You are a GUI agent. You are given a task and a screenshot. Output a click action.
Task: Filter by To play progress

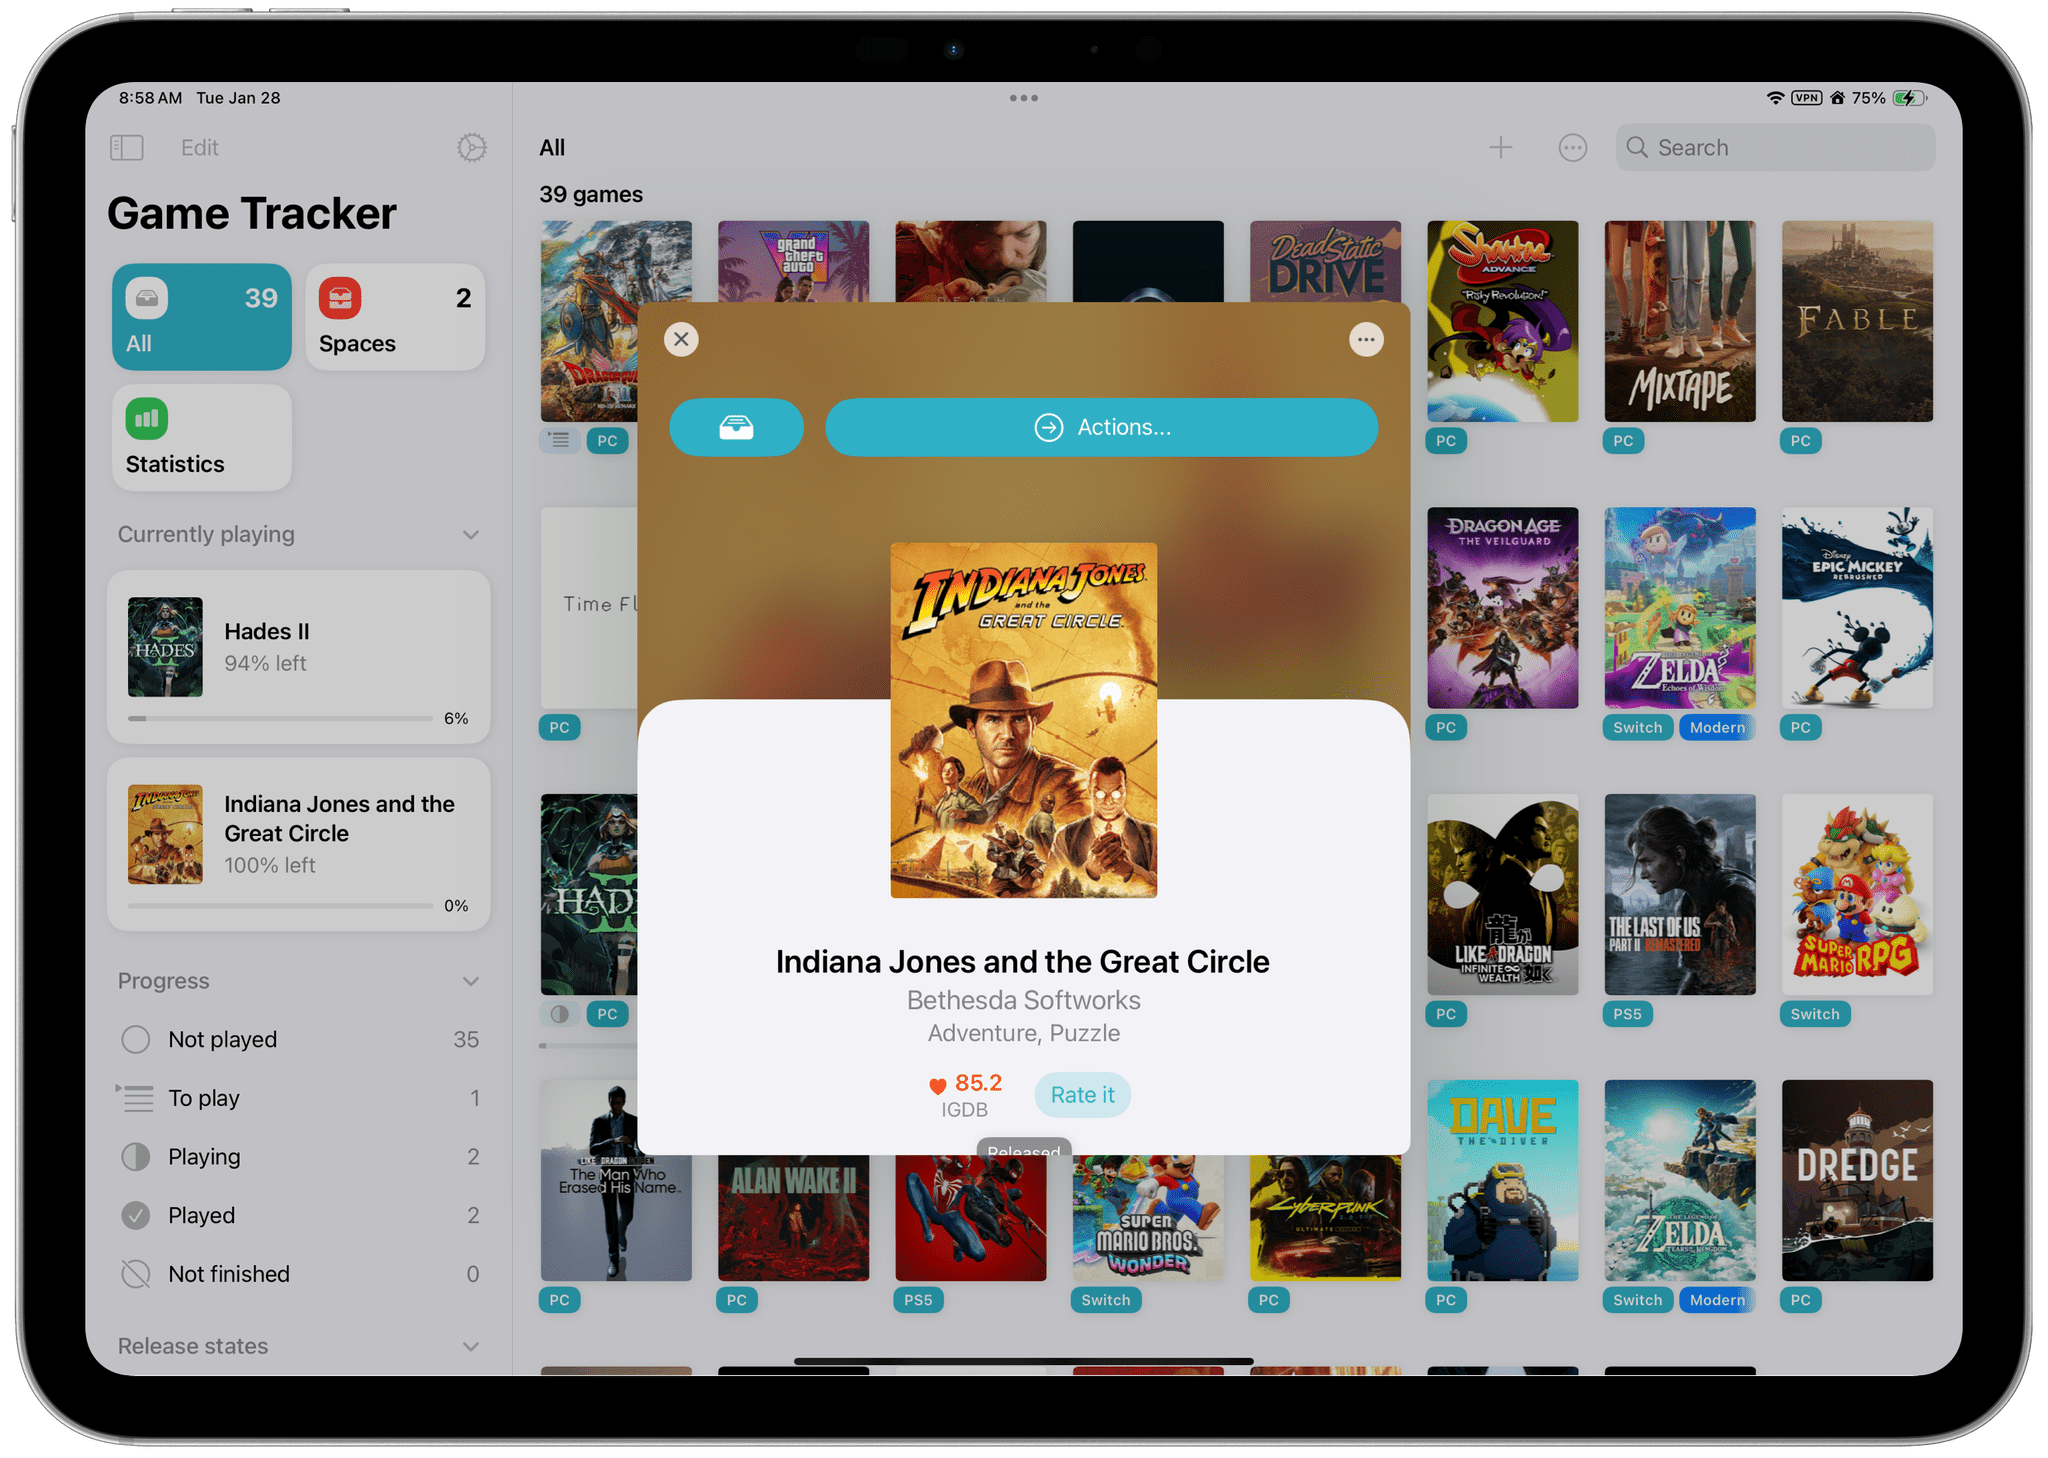click(299, 1098)
